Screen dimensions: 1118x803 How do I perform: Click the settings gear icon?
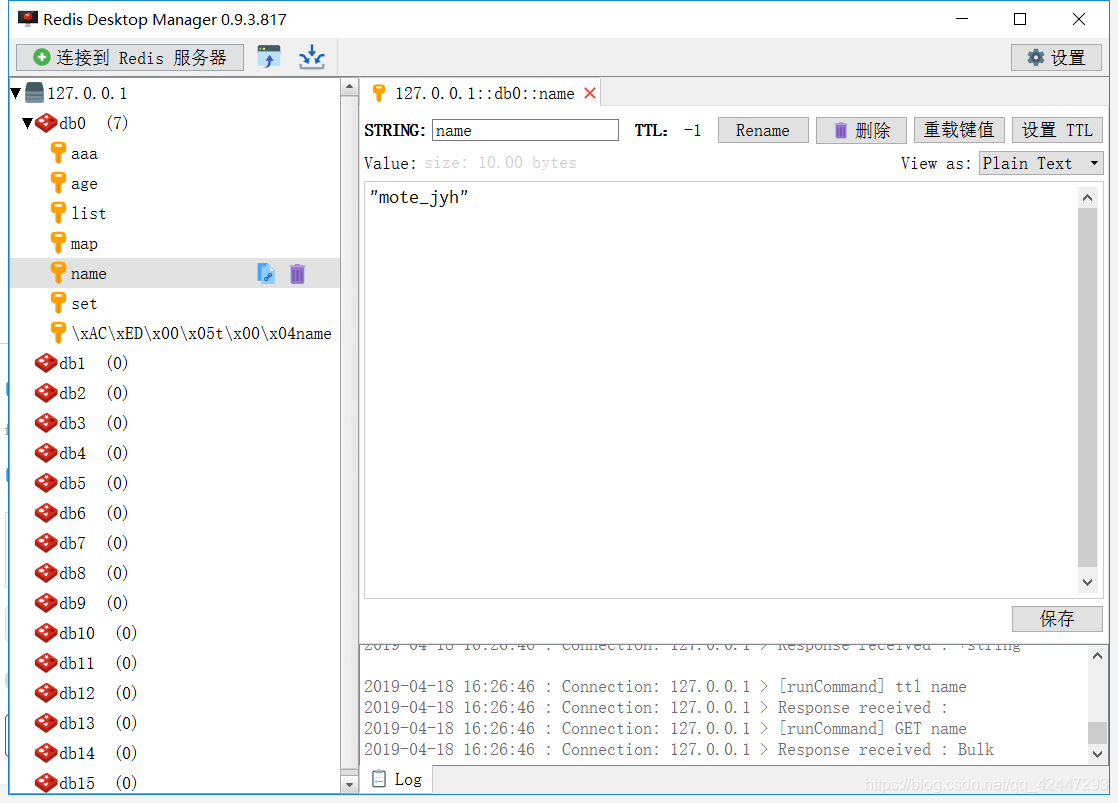[1035, 57]
